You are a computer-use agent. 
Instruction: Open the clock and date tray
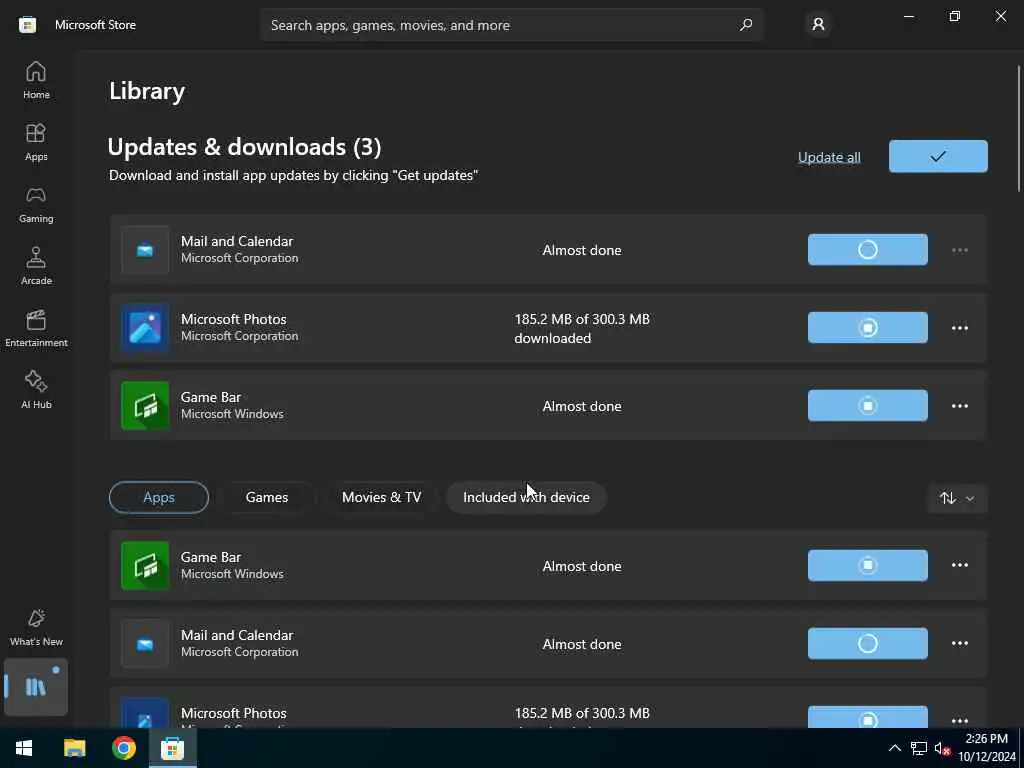[x=986, y=748]
